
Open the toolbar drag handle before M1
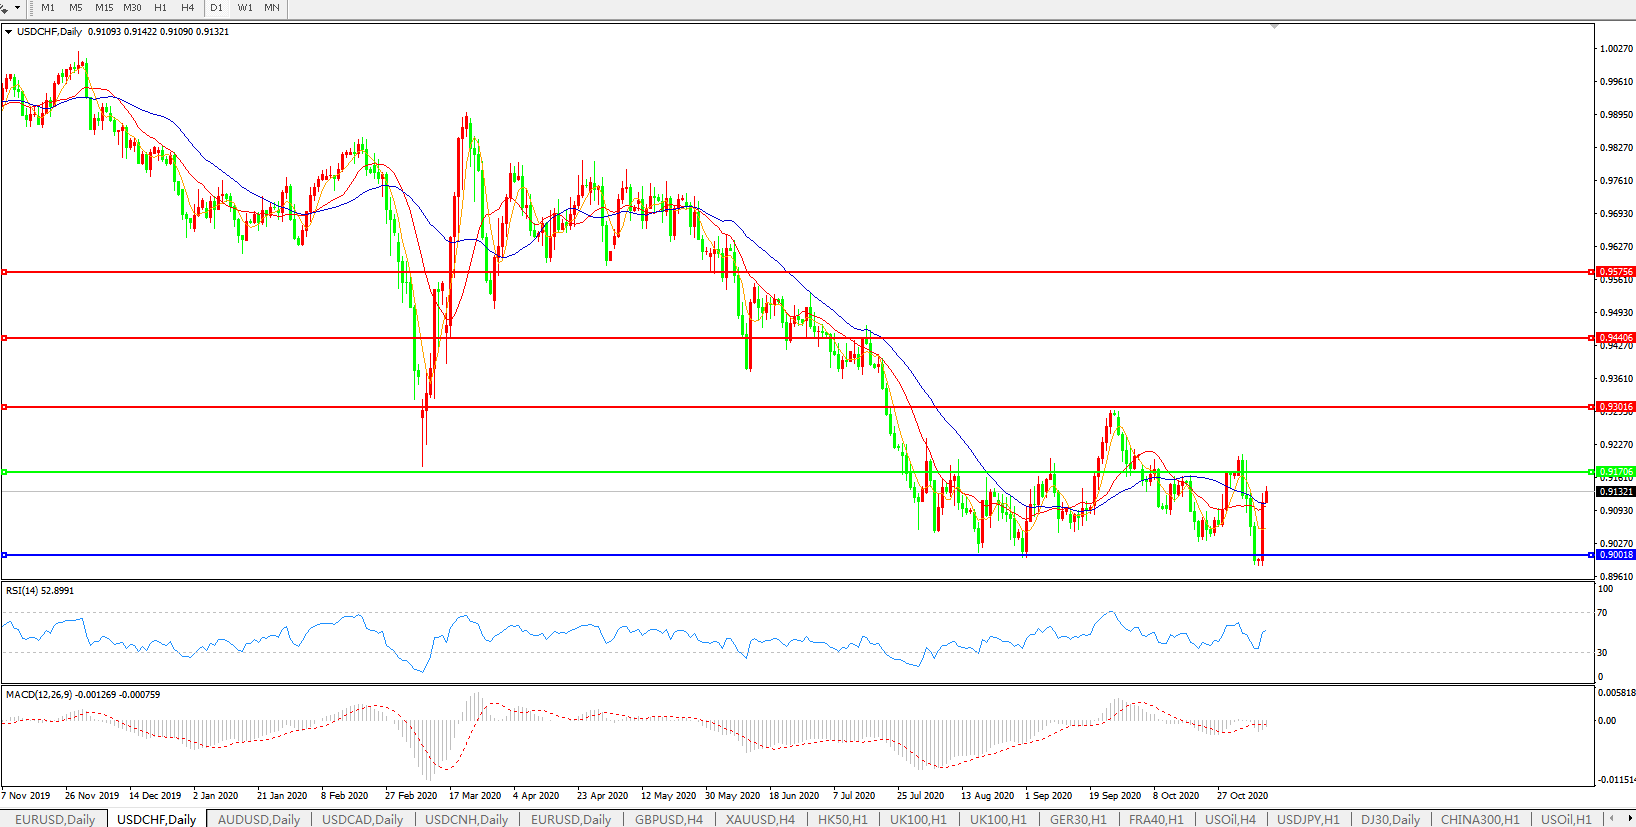click(32, 8)
